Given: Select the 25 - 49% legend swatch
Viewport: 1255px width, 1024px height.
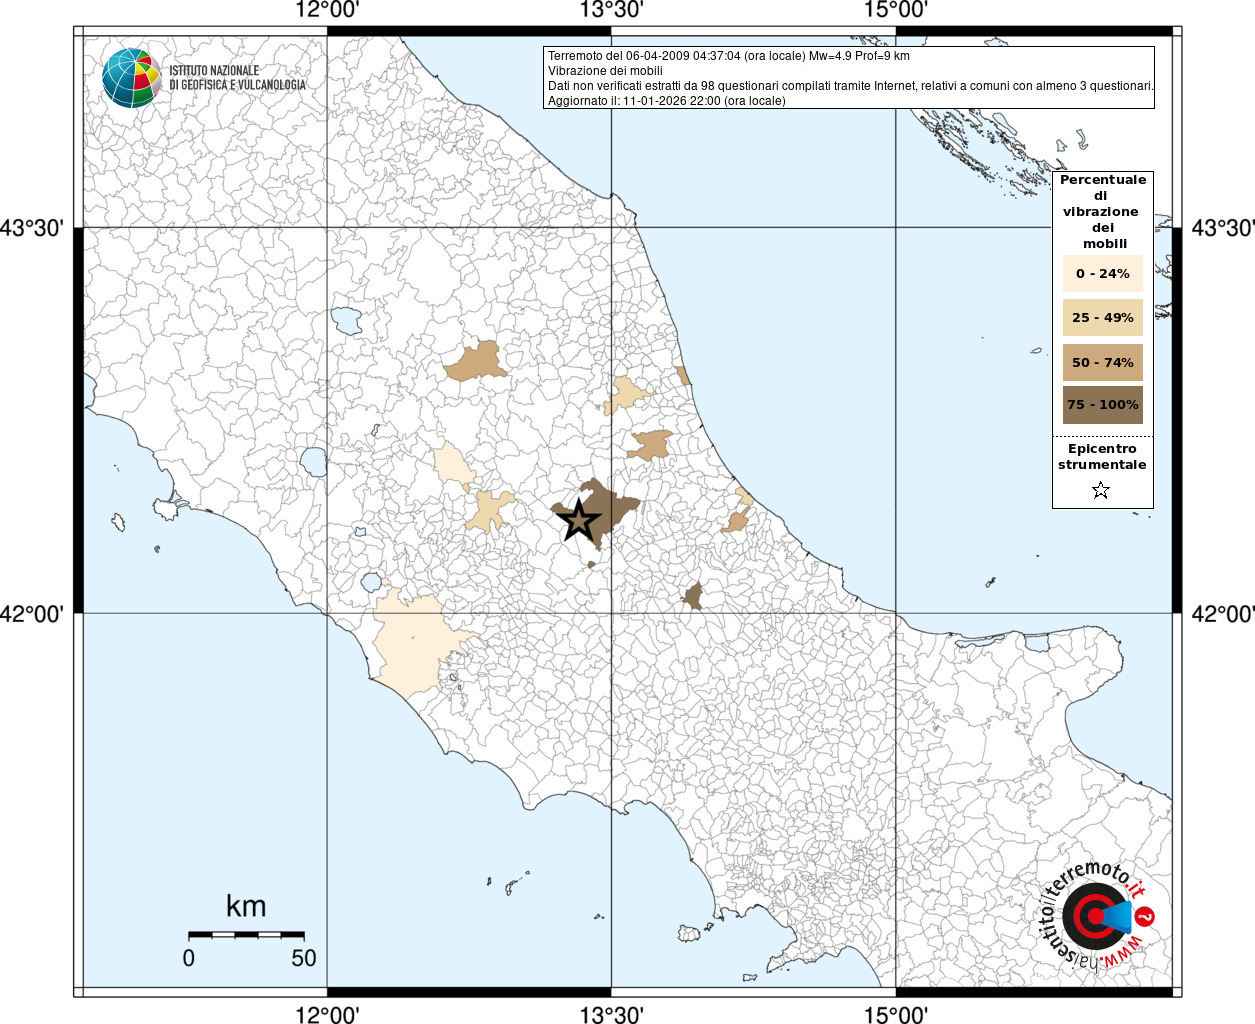Looking at the screenshot, I should (1102, 318).
